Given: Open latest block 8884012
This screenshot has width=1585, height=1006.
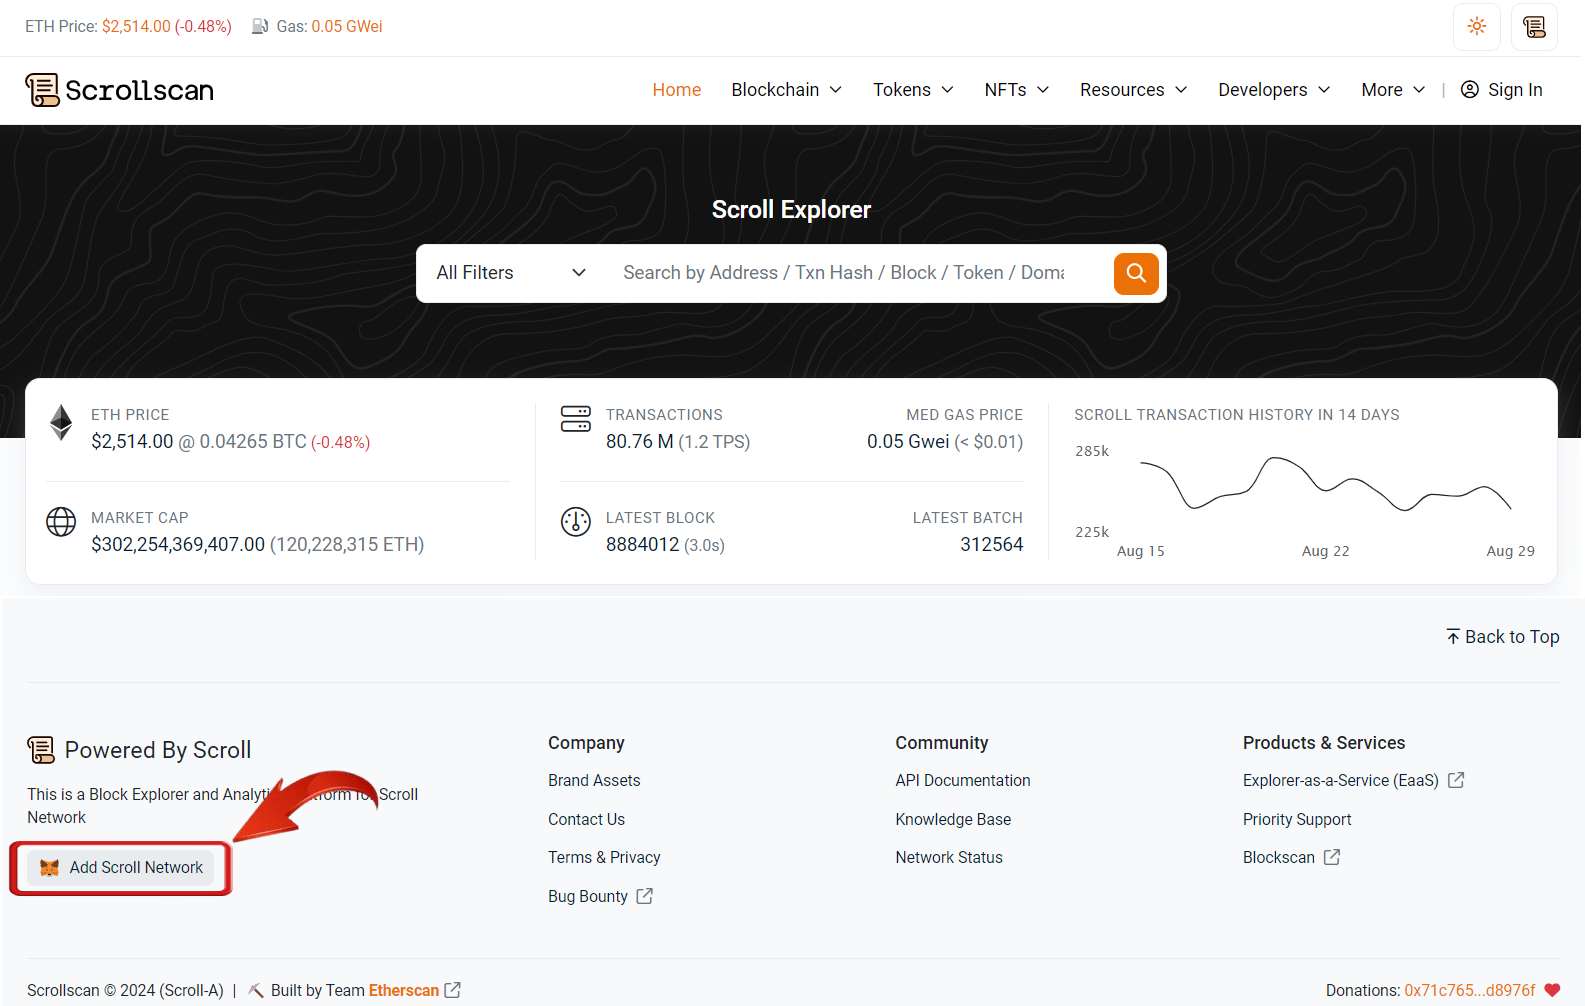Looking at the screenshot, I should click(642, 545).
